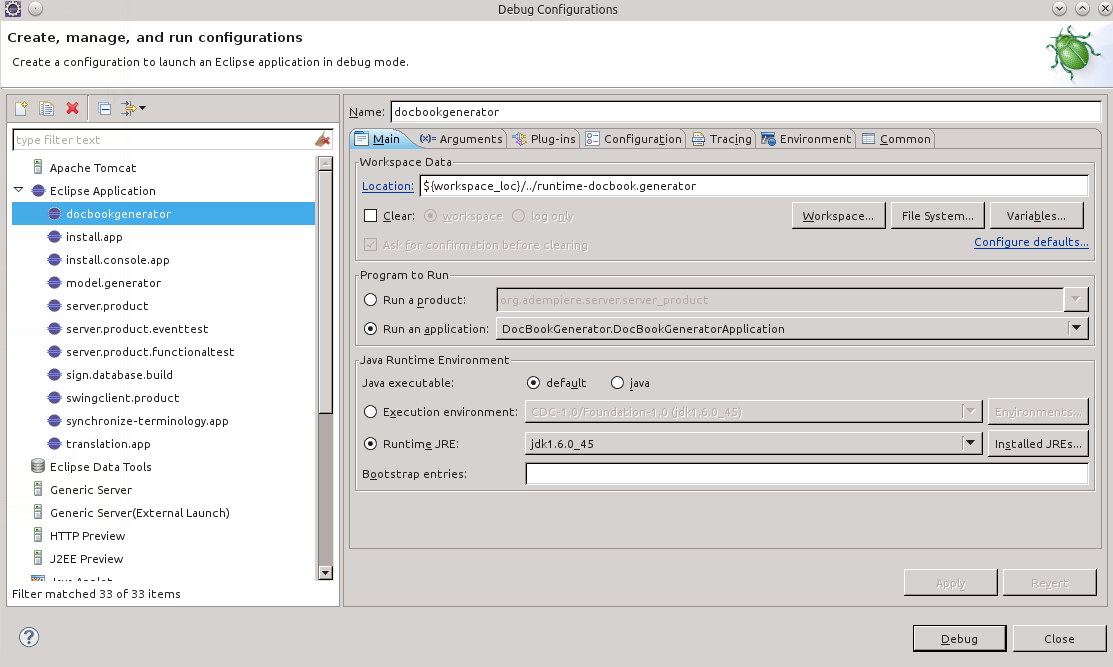Open the Environment tab

[x=806, y=139]
